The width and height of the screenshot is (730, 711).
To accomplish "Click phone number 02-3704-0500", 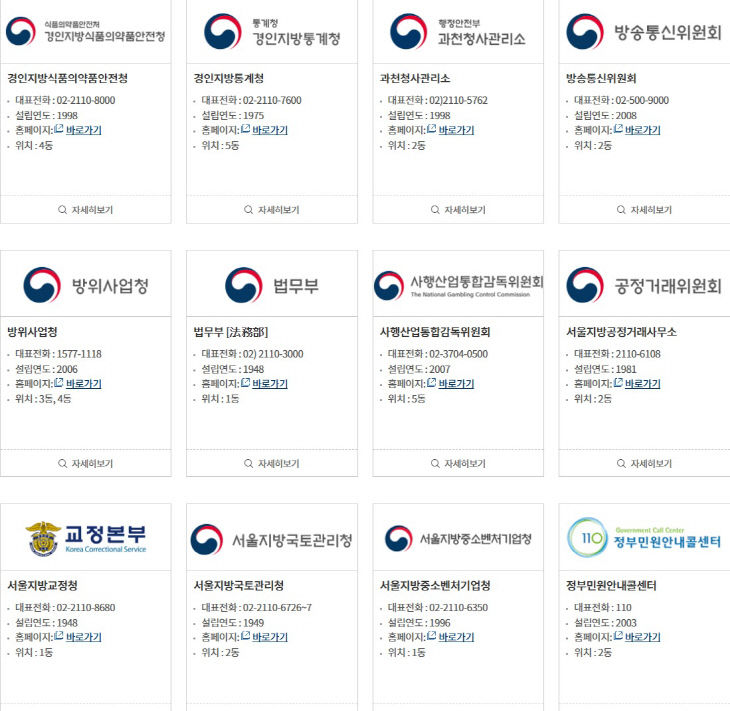I will click(458, 354).
